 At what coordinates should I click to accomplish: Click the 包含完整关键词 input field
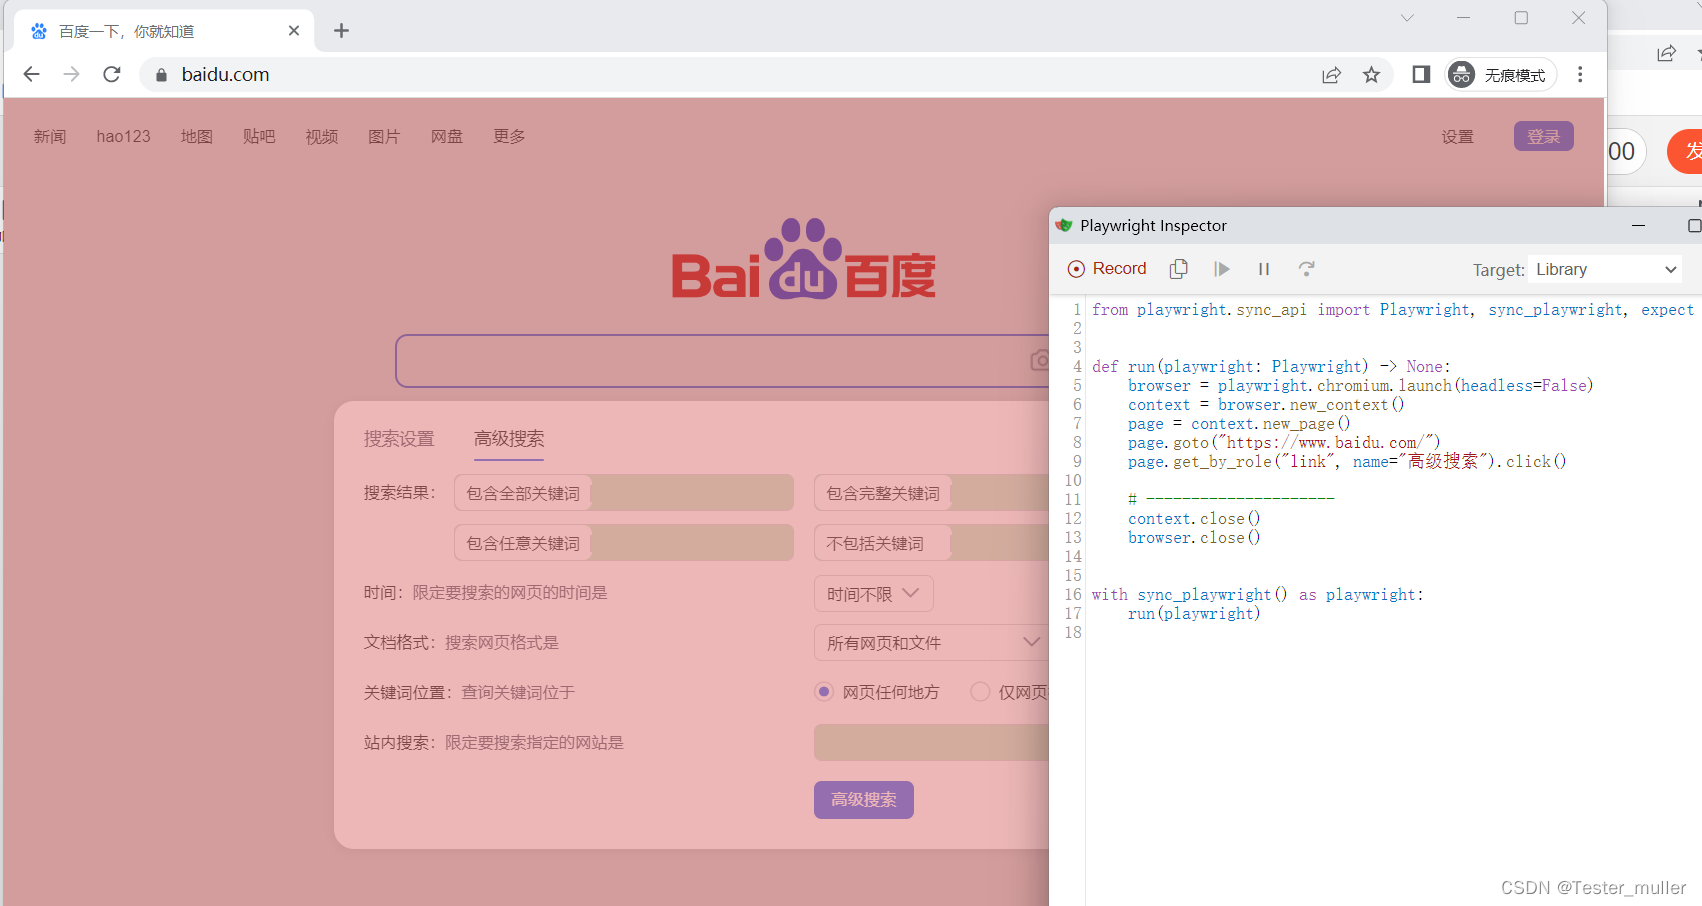pos(1000,493)
